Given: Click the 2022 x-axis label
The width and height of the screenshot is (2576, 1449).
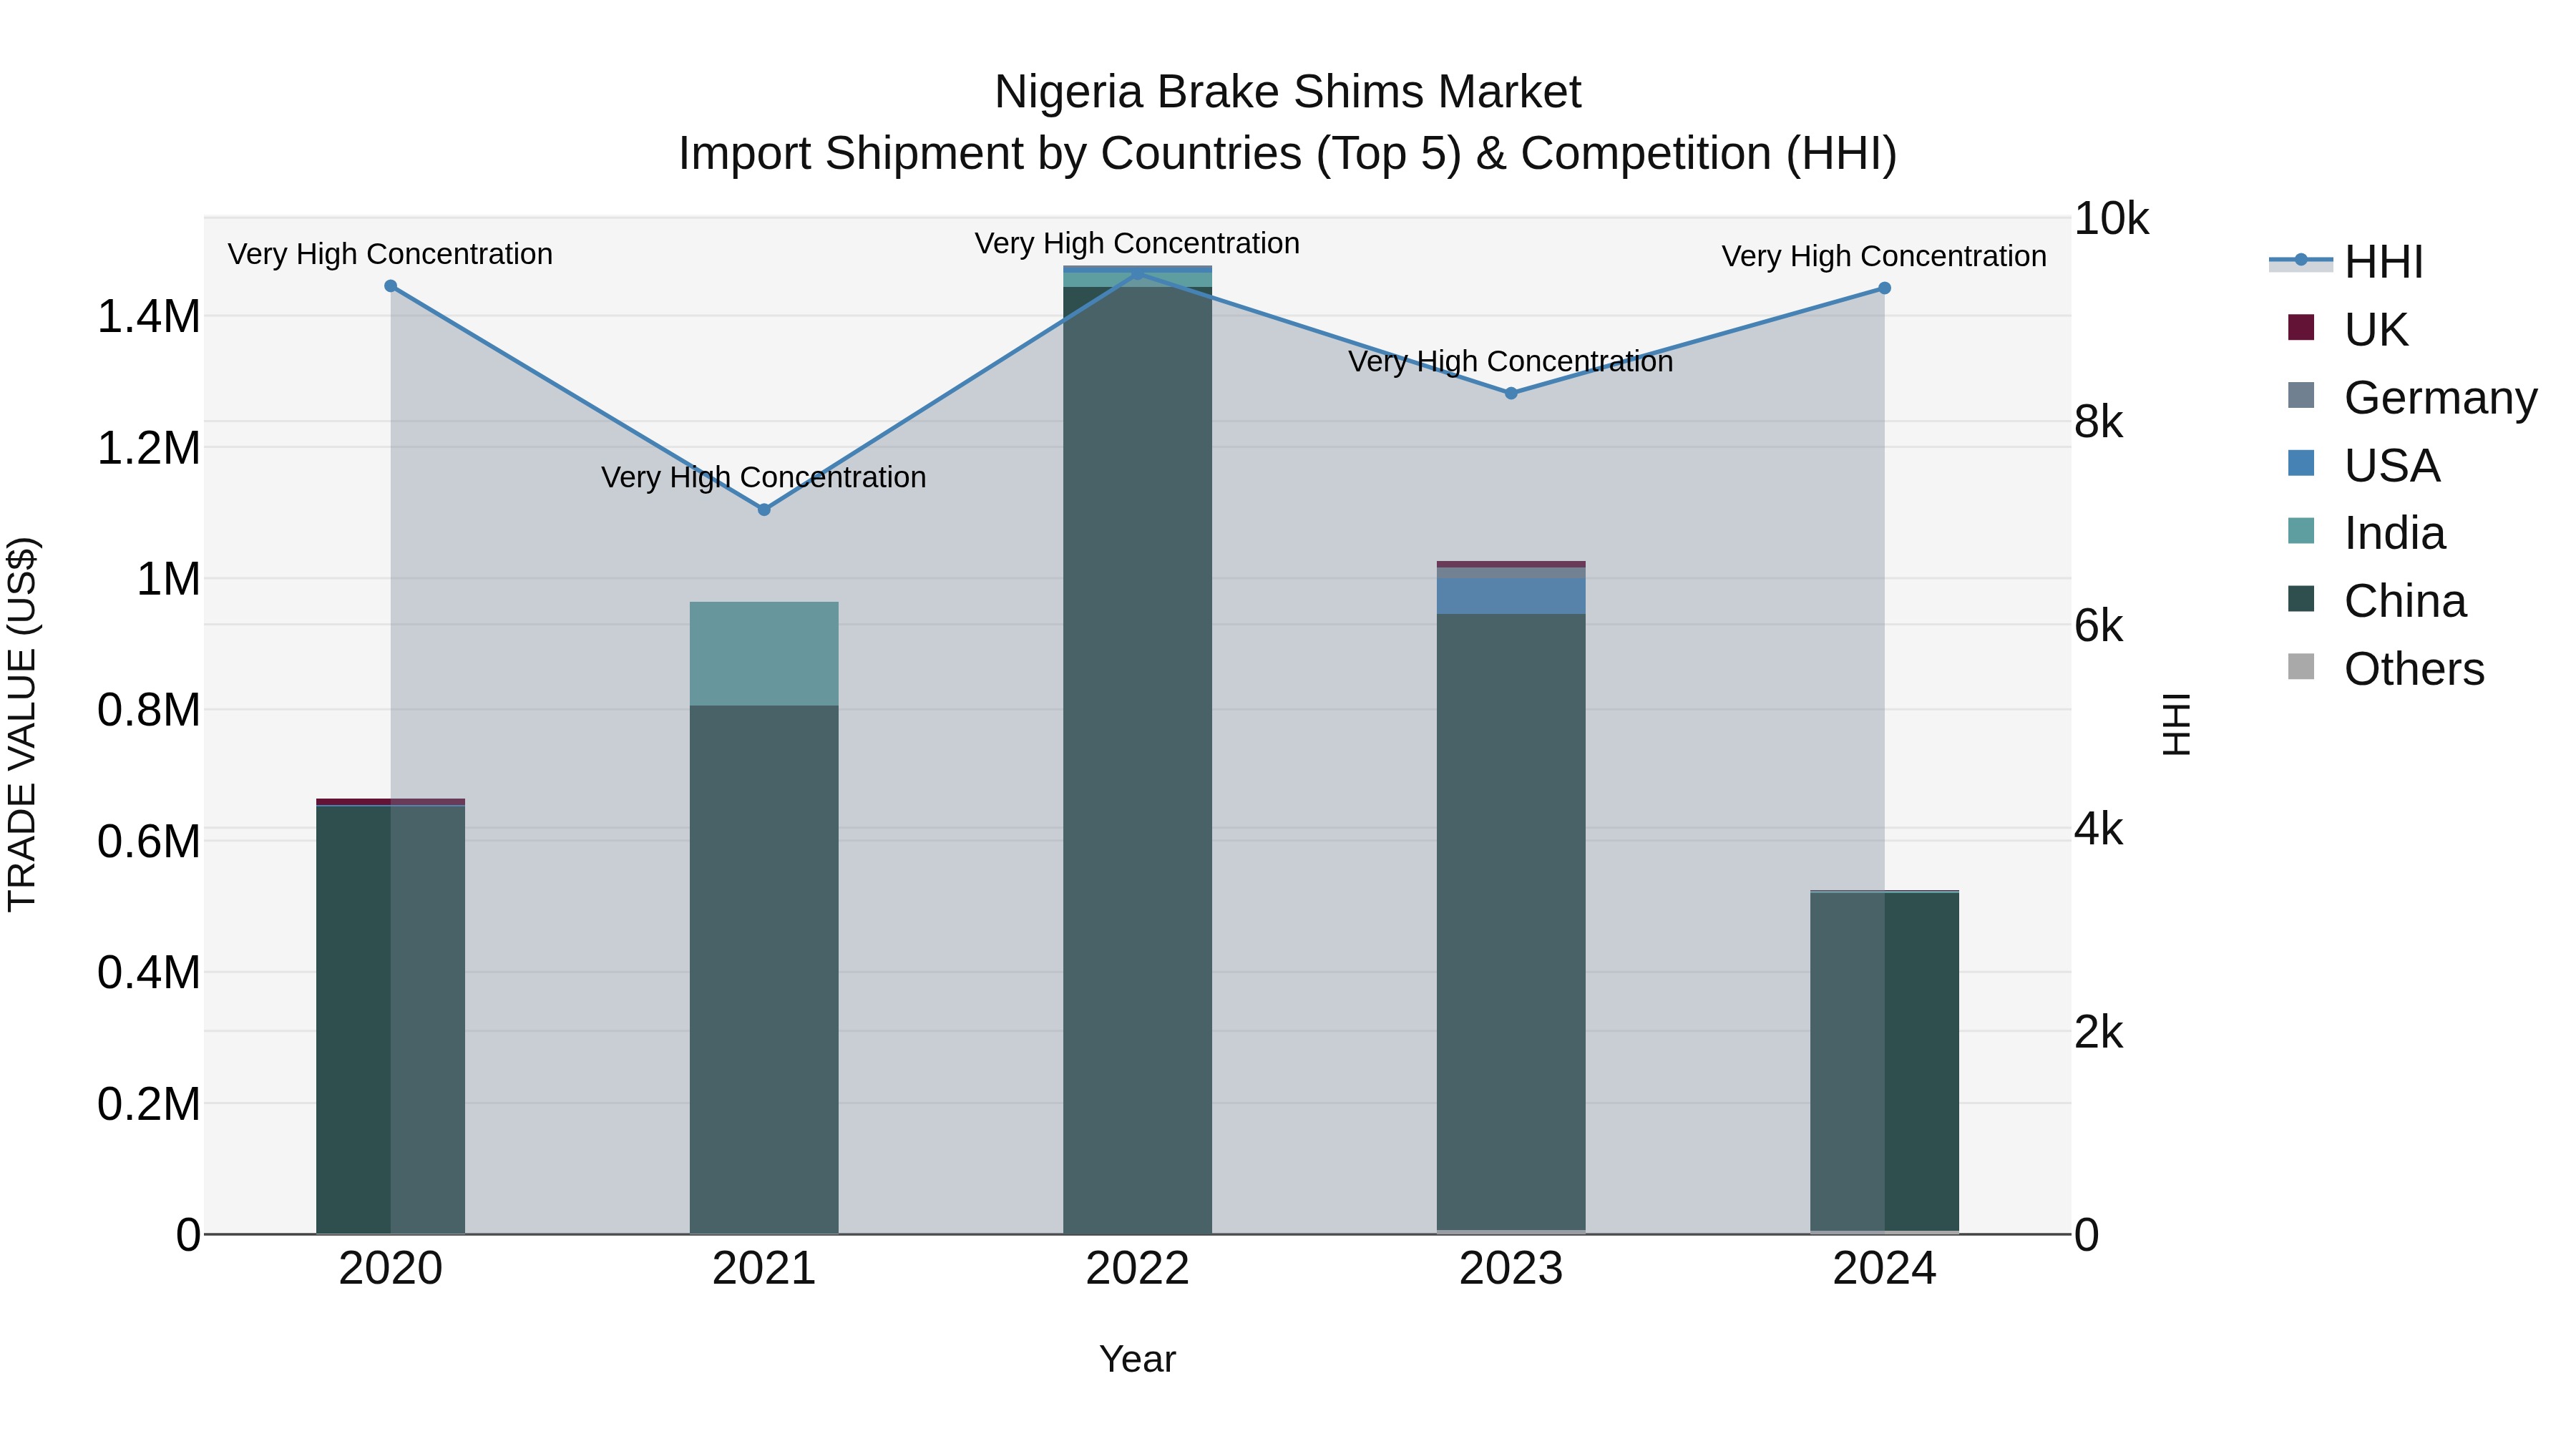Looking at the screenshot, I should [x=1138, y=1269].
